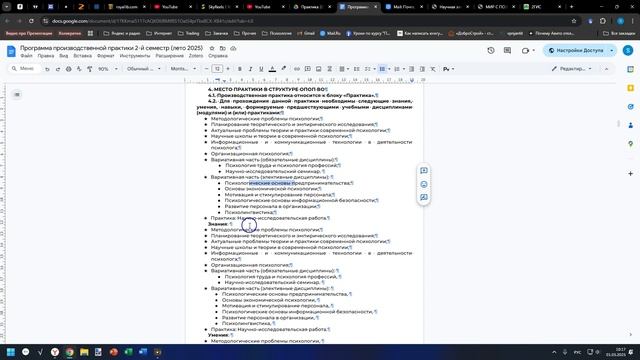The width and height of the screenshot is (640, 360).
Task: Open the text alignment dropdown
Action: pos(343,69)
